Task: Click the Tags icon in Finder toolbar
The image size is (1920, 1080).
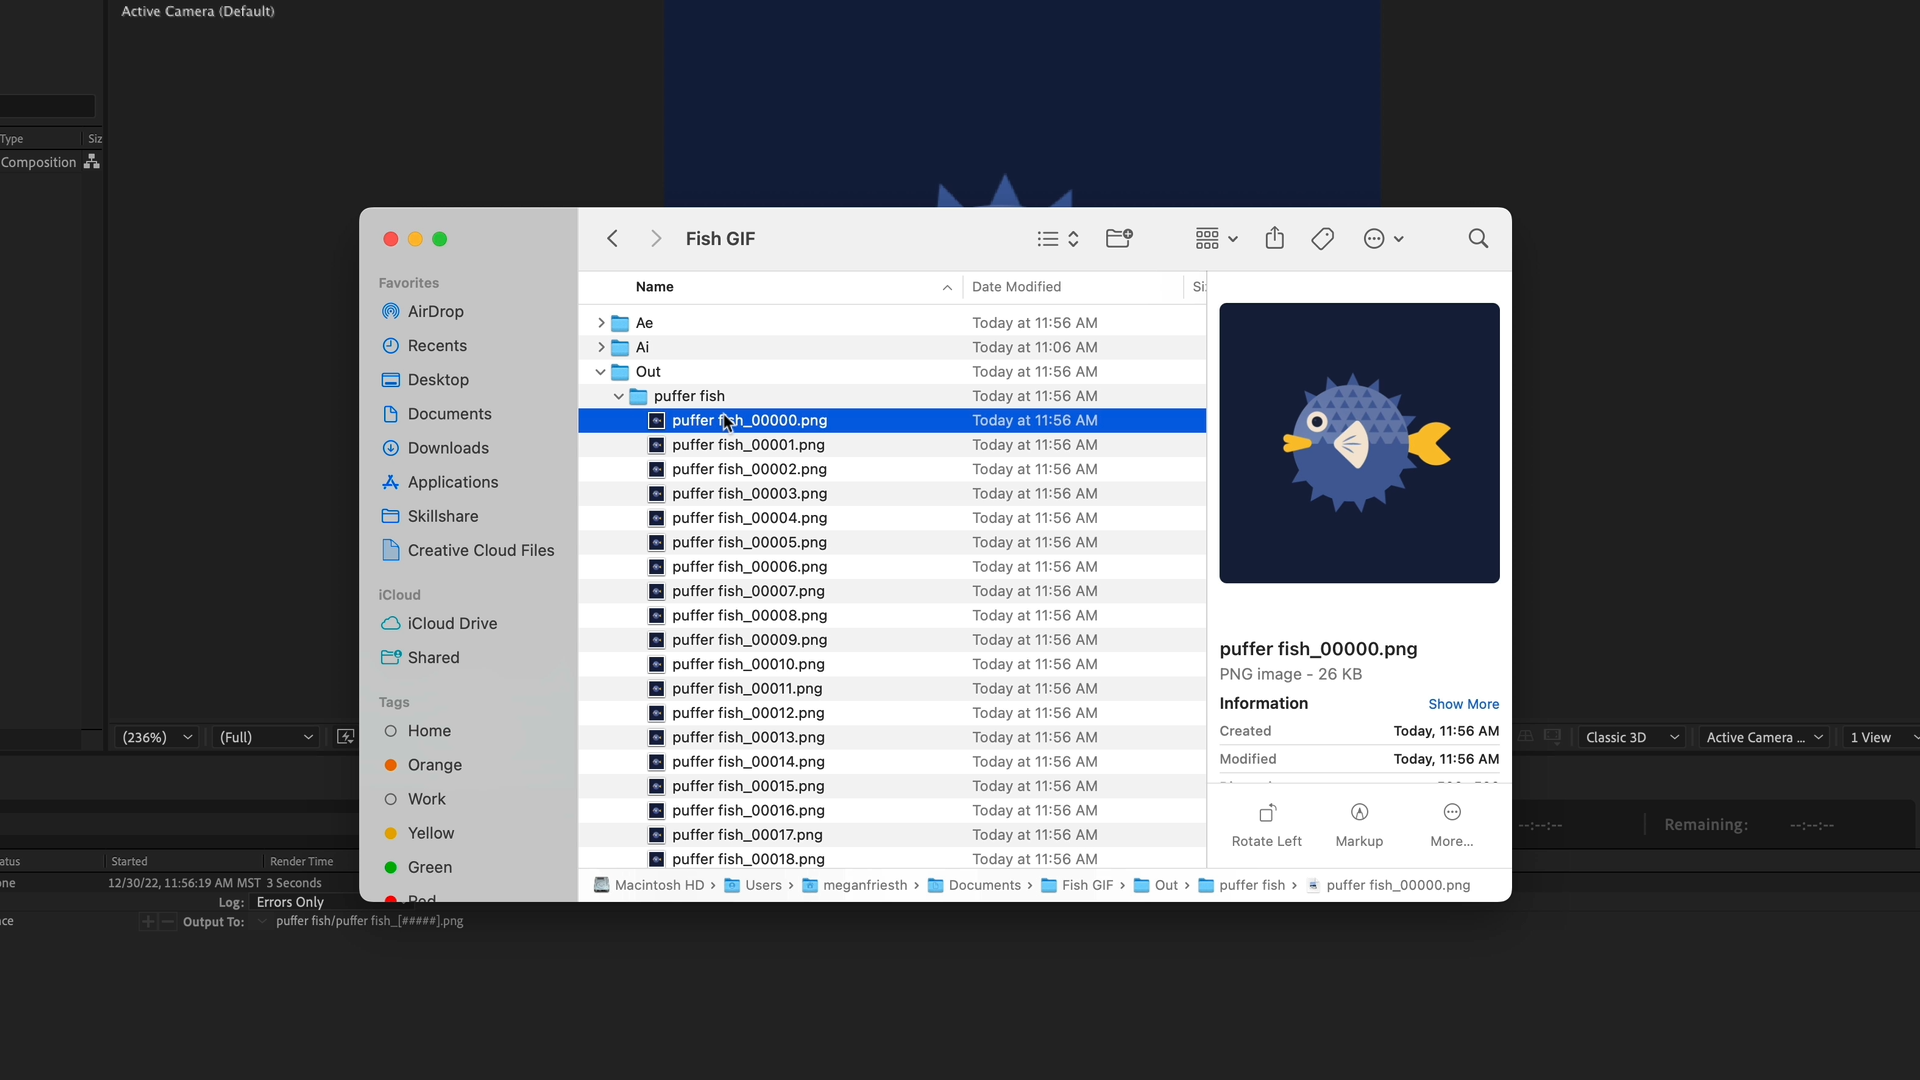Action: coord(1322,238)
